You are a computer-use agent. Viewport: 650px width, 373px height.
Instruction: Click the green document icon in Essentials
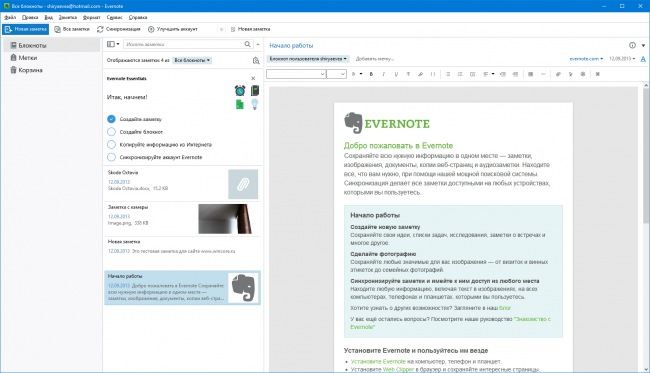coord(240,104)
